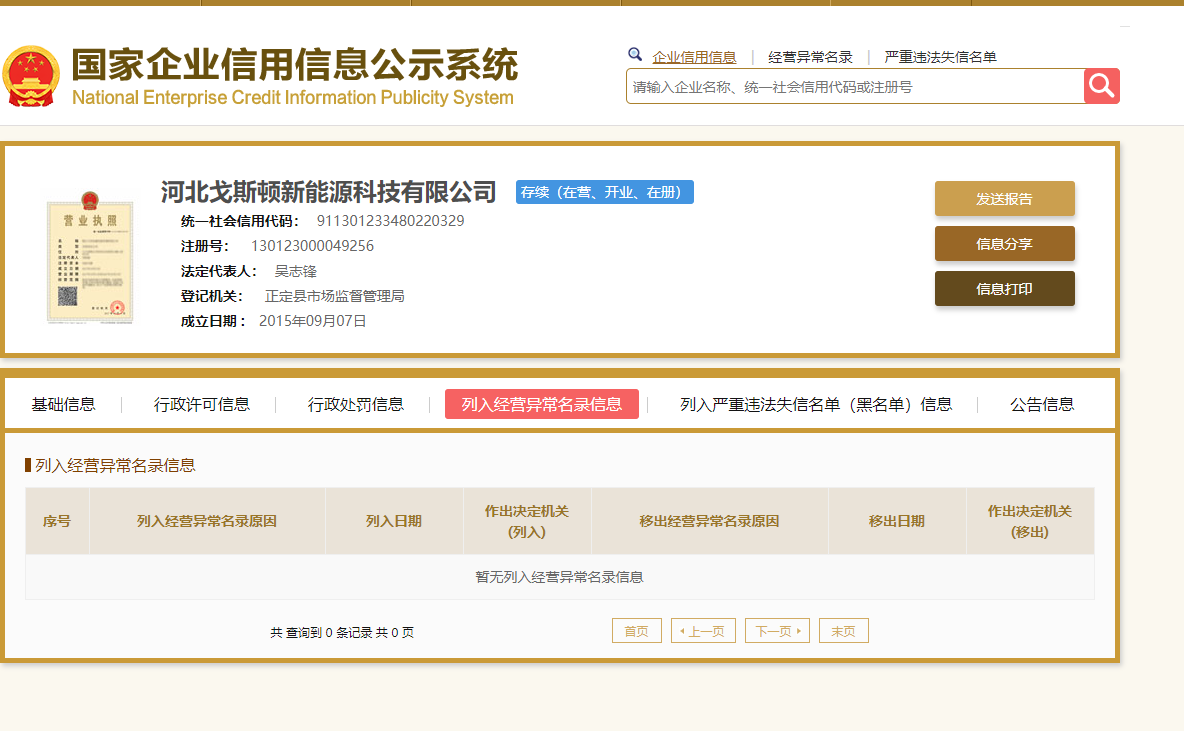Open the 列入严重违法失信名单(黑名单)信息 tab
The width and height of the screenshot is (1184, 731).
pos(816,404)
